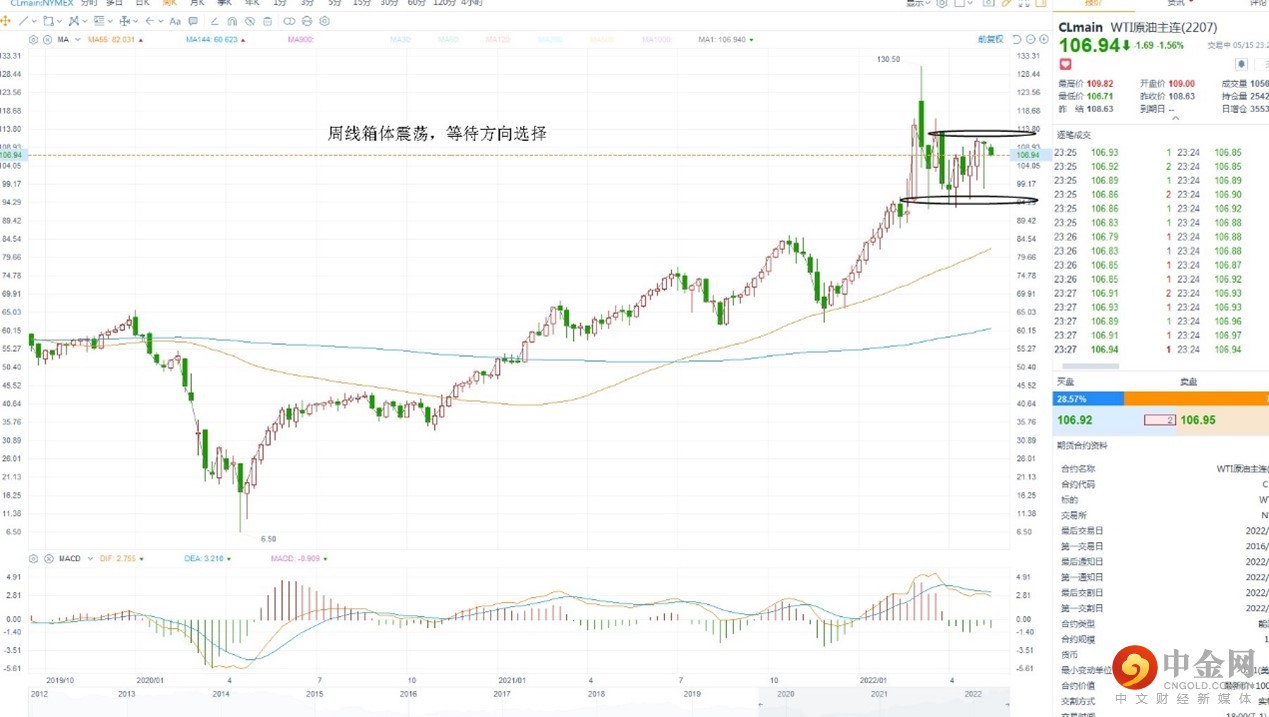Open the 资讯 news tab
The image size is (1269, 717).
1176,3
